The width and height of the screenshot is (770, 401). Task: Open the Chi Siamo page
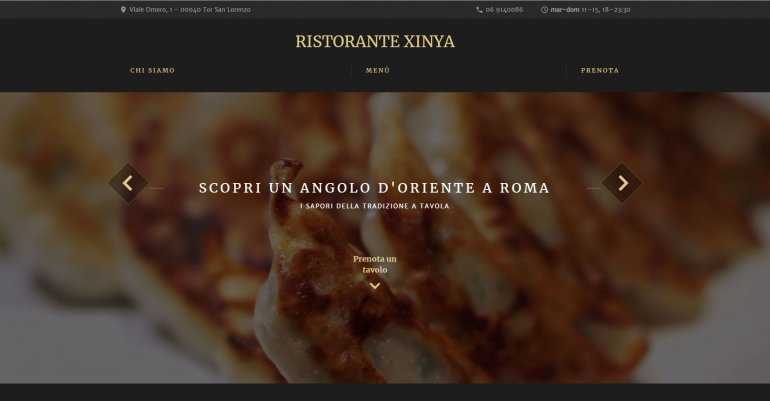click(x=152, y=71)
